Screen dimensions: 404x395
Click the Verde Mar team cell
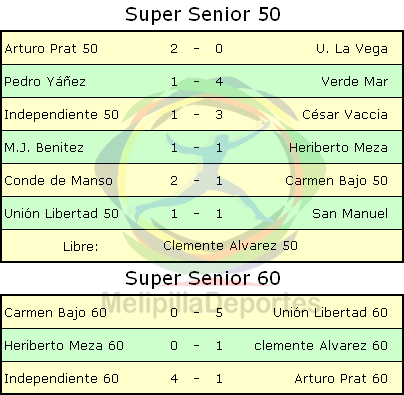(x=355, y=82)
